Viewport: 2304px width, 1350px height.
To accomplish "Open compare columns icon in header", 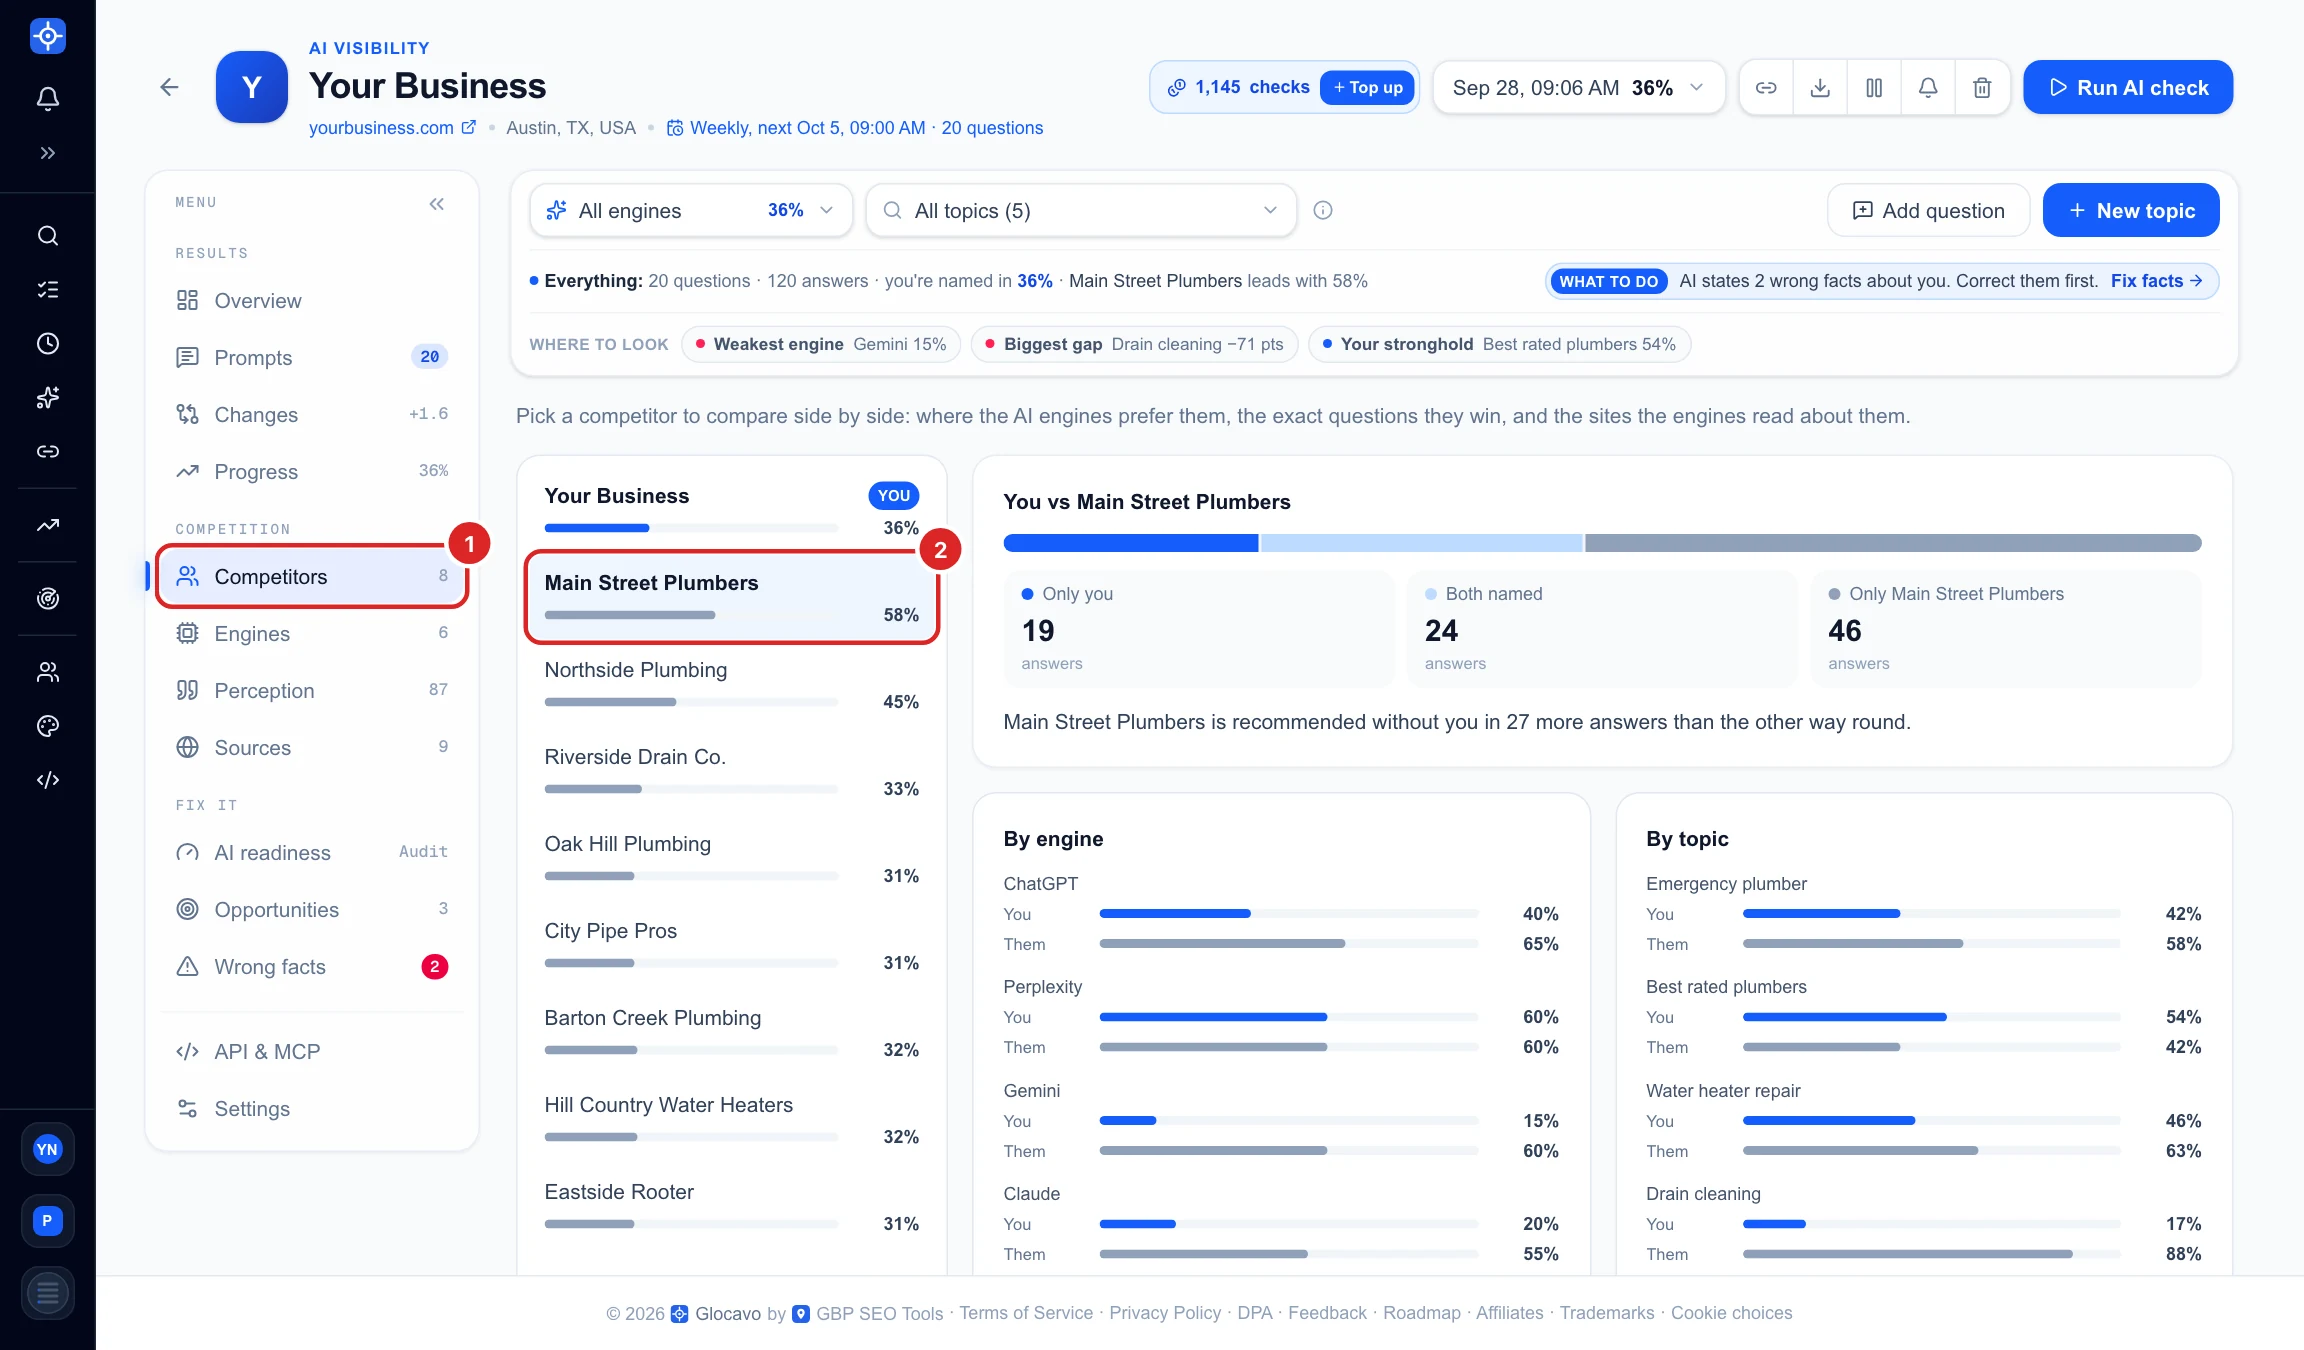I will [x=1874, y=87].
